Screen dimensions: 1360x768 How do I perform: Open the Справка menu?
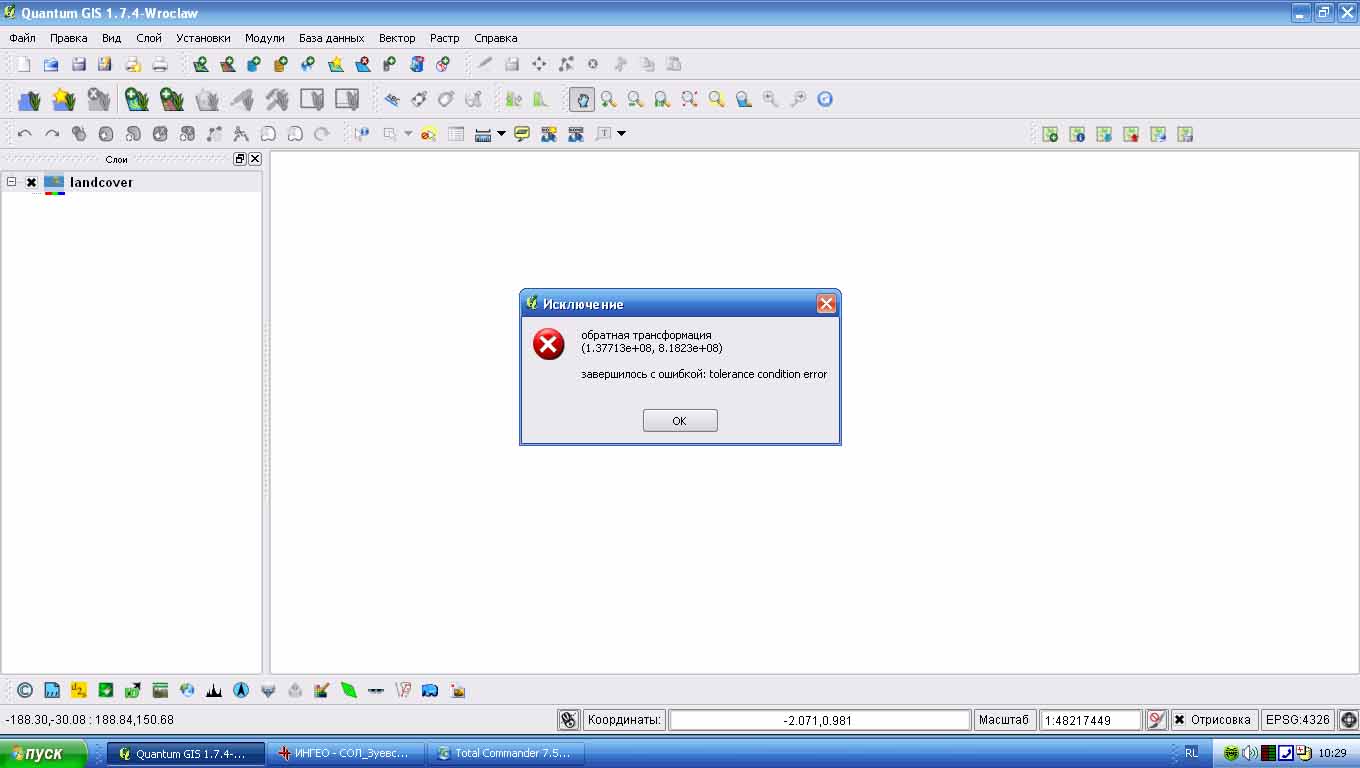pyautogui.click(x=496, y=38)
